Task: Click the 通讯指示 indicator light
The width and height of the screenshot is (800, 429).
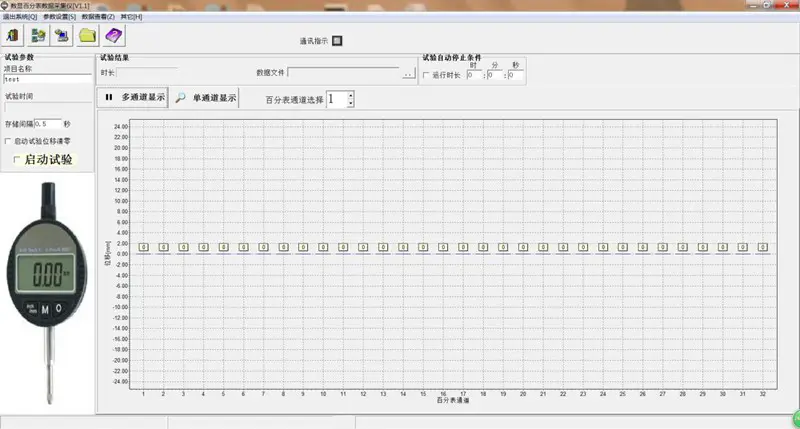Action: pos(337,40)
